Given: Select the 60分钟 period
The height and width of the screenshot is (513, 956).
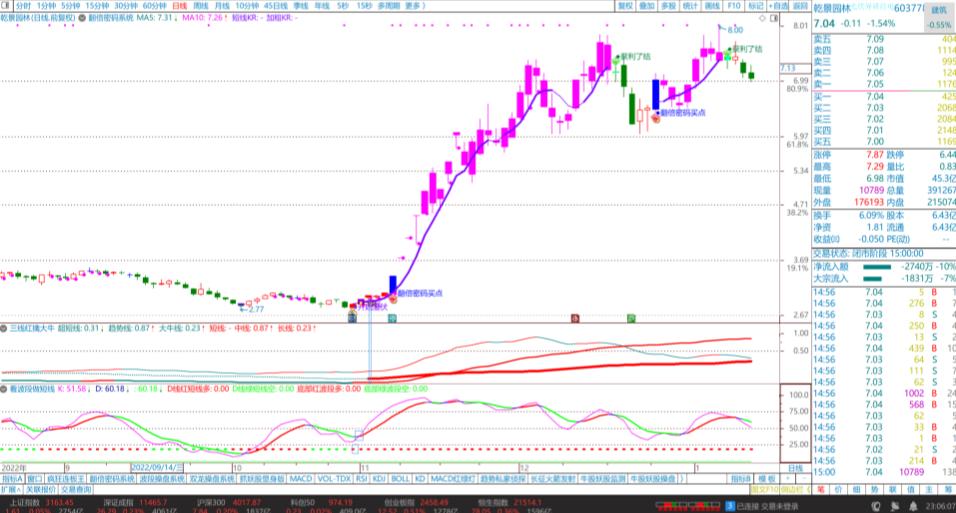Looking at the screenshot, I should [x=154, y=5].
